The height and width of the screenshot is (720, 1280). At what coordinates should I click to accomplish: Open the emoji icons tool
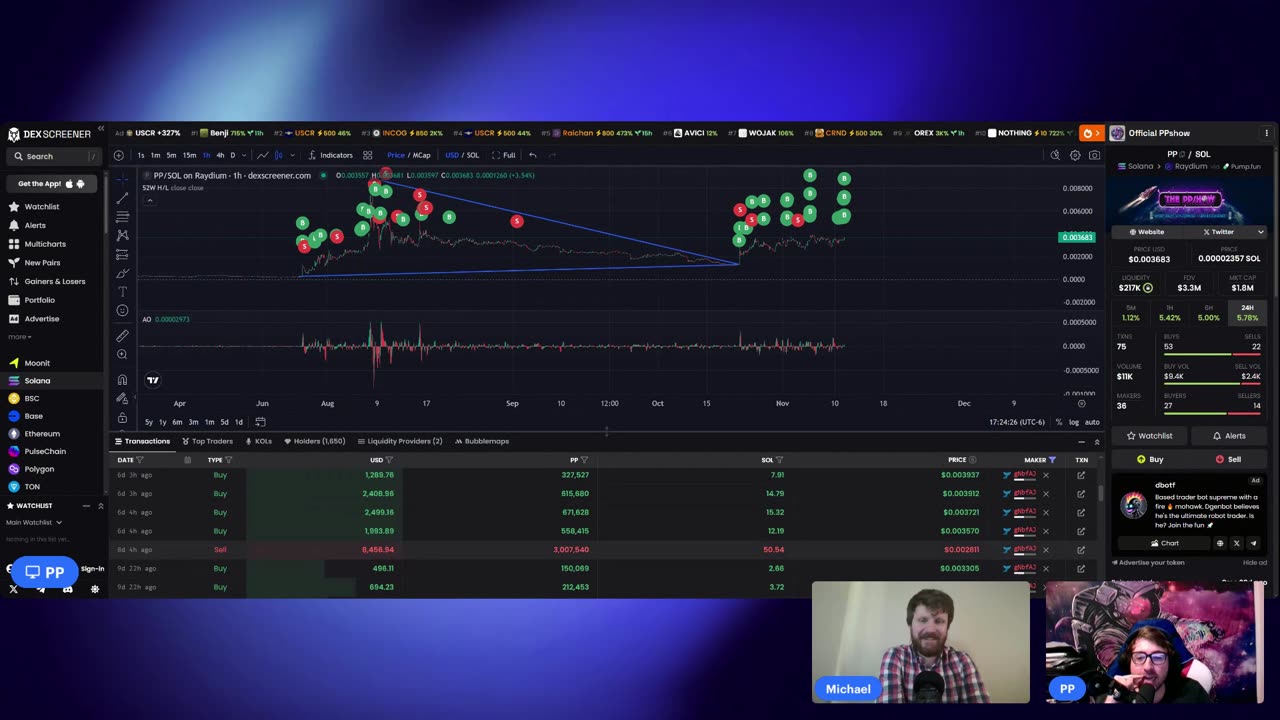click(122, 311)
